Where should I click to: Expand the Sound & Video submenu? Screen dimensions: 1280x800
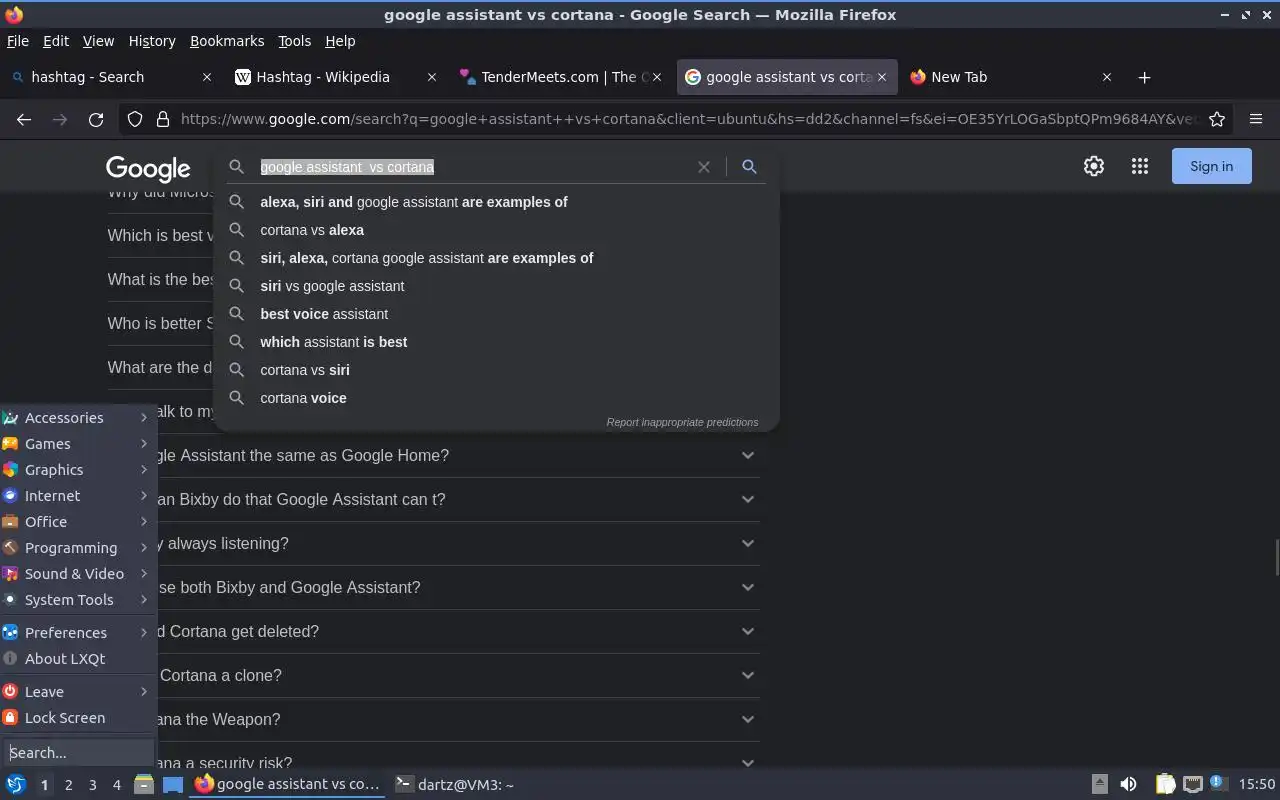coord(78,574)
